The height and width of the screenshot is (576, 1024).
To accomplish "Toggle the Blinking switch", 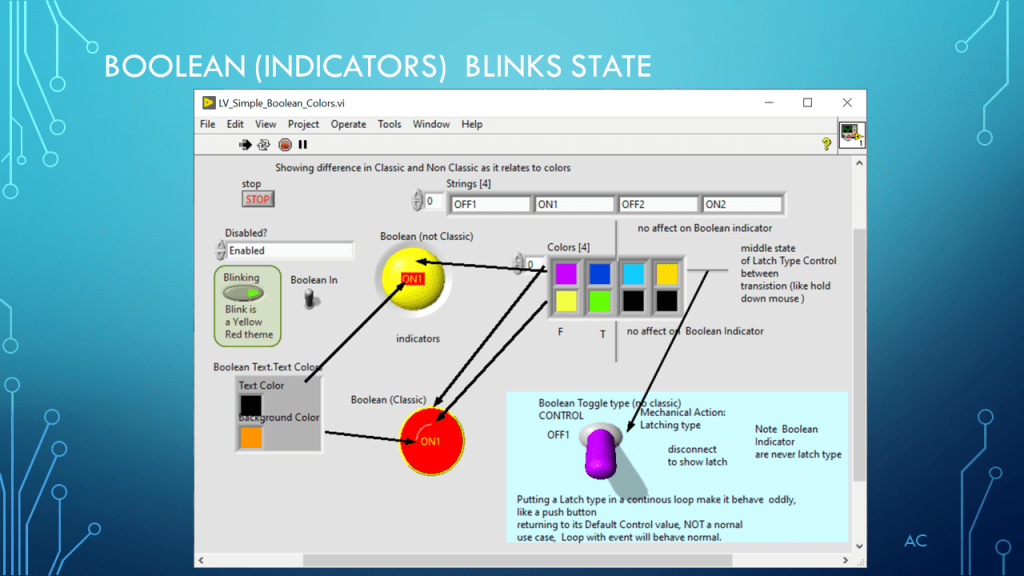I will coord(242,294).
